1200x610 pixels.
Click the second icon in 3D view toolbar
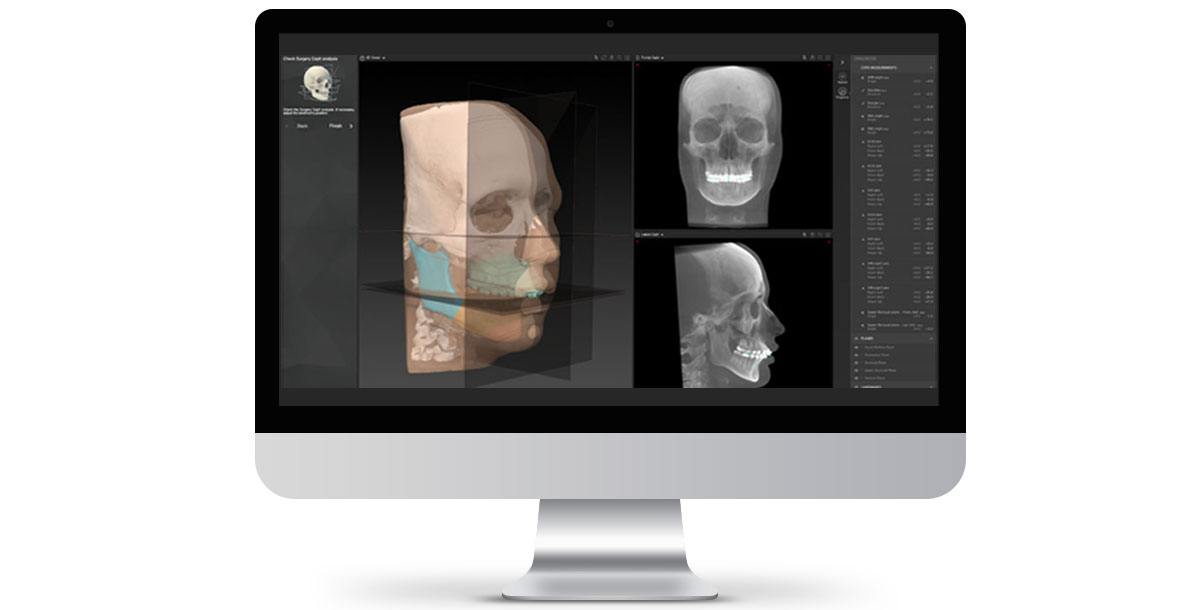click(604, 58)
